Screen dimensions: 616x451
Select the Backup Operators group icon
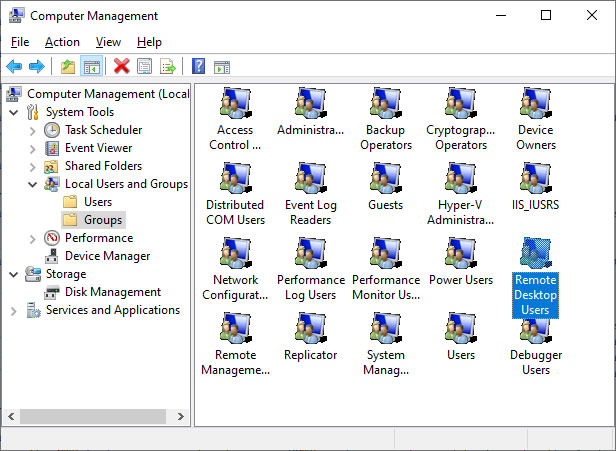[x=385, y=103]
